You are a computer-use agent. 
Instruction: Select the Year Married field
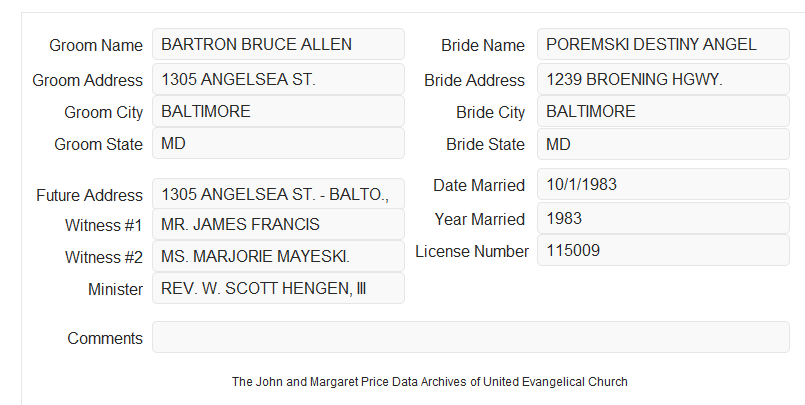[663, 218]
